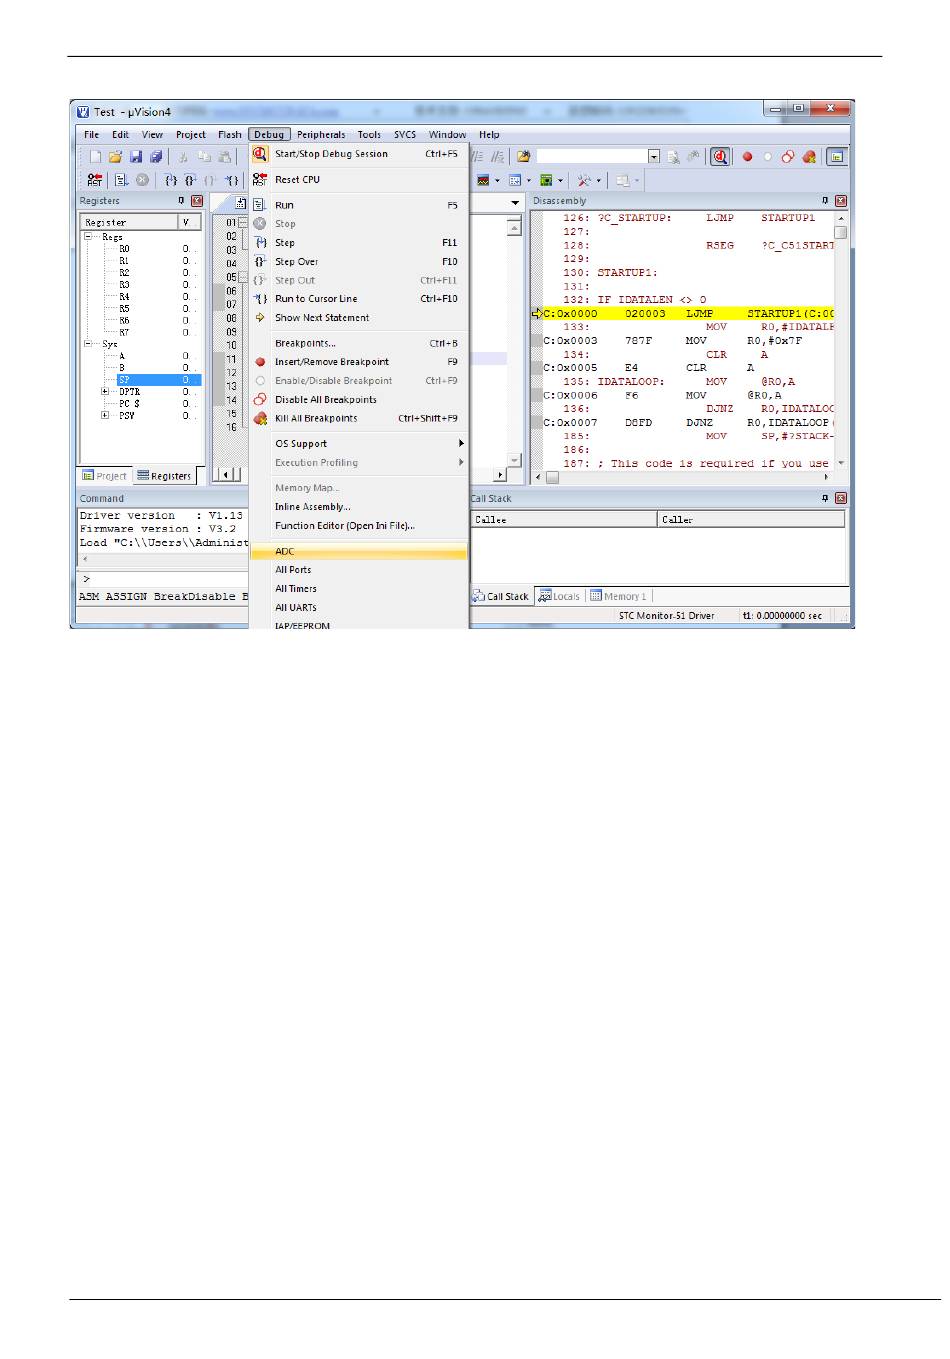
Task: Select Show Next Statement entry
Action: pyautogui.click(x=359, y=318)
